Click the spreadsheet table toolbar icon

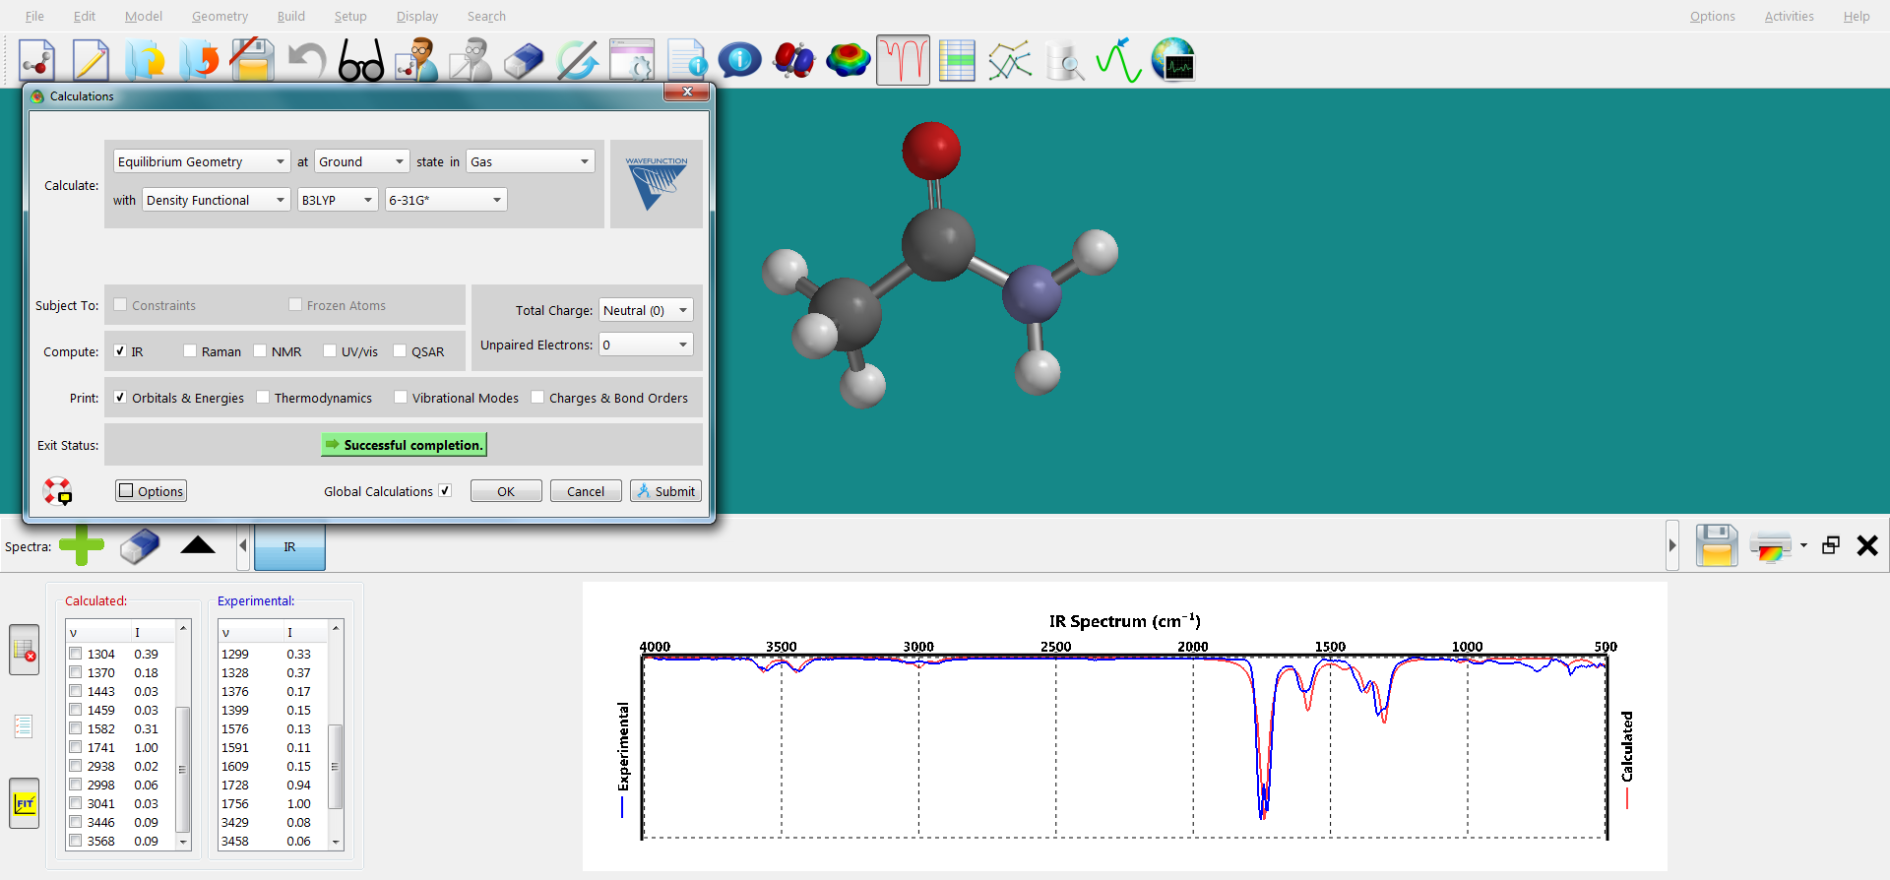(x=957, y=61)
